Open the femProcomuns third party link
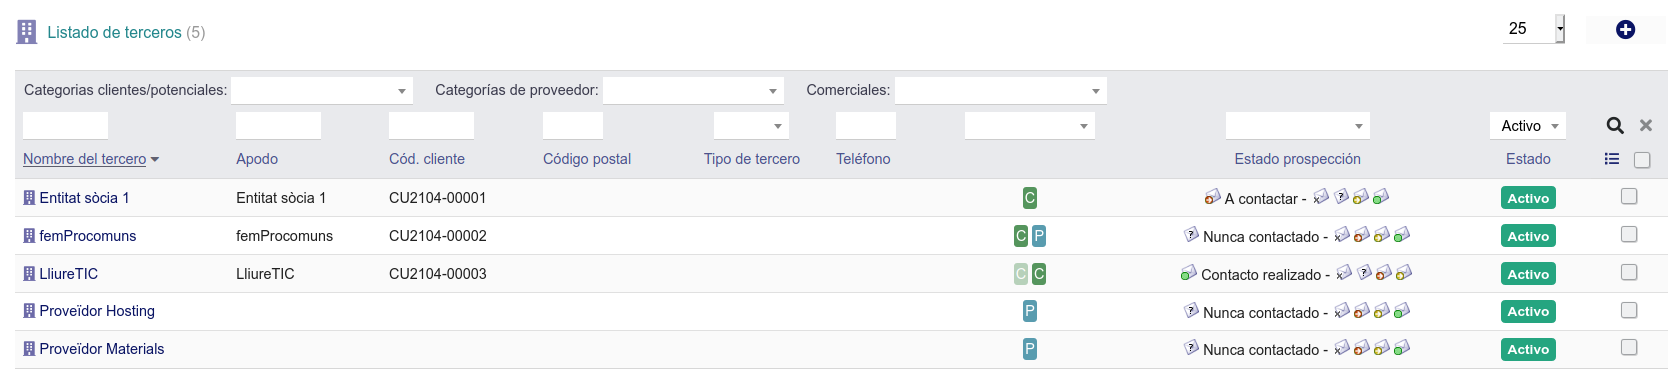This screenshot has width=1675, height=387. tap(88, 236)
